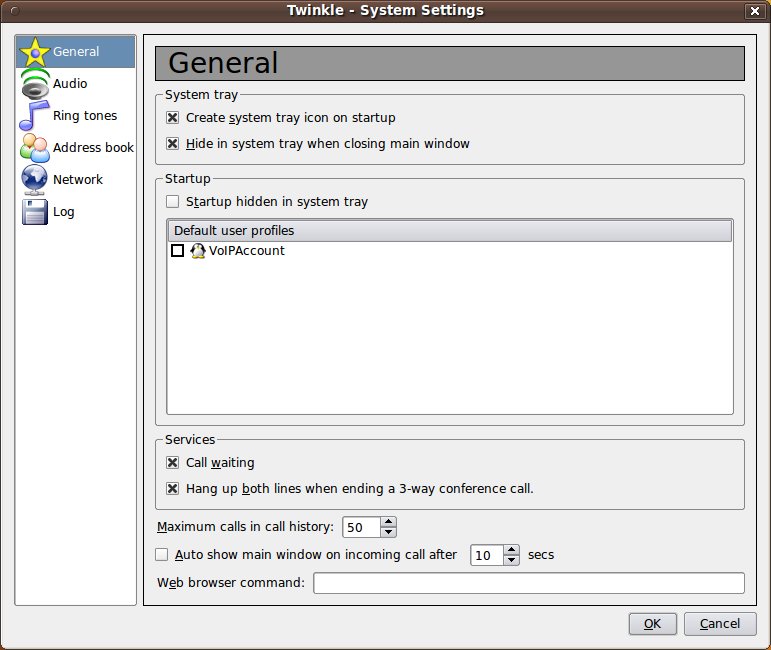Open Address book people icon
Screen dimensions: 771x650
click(x=35, y=148)
